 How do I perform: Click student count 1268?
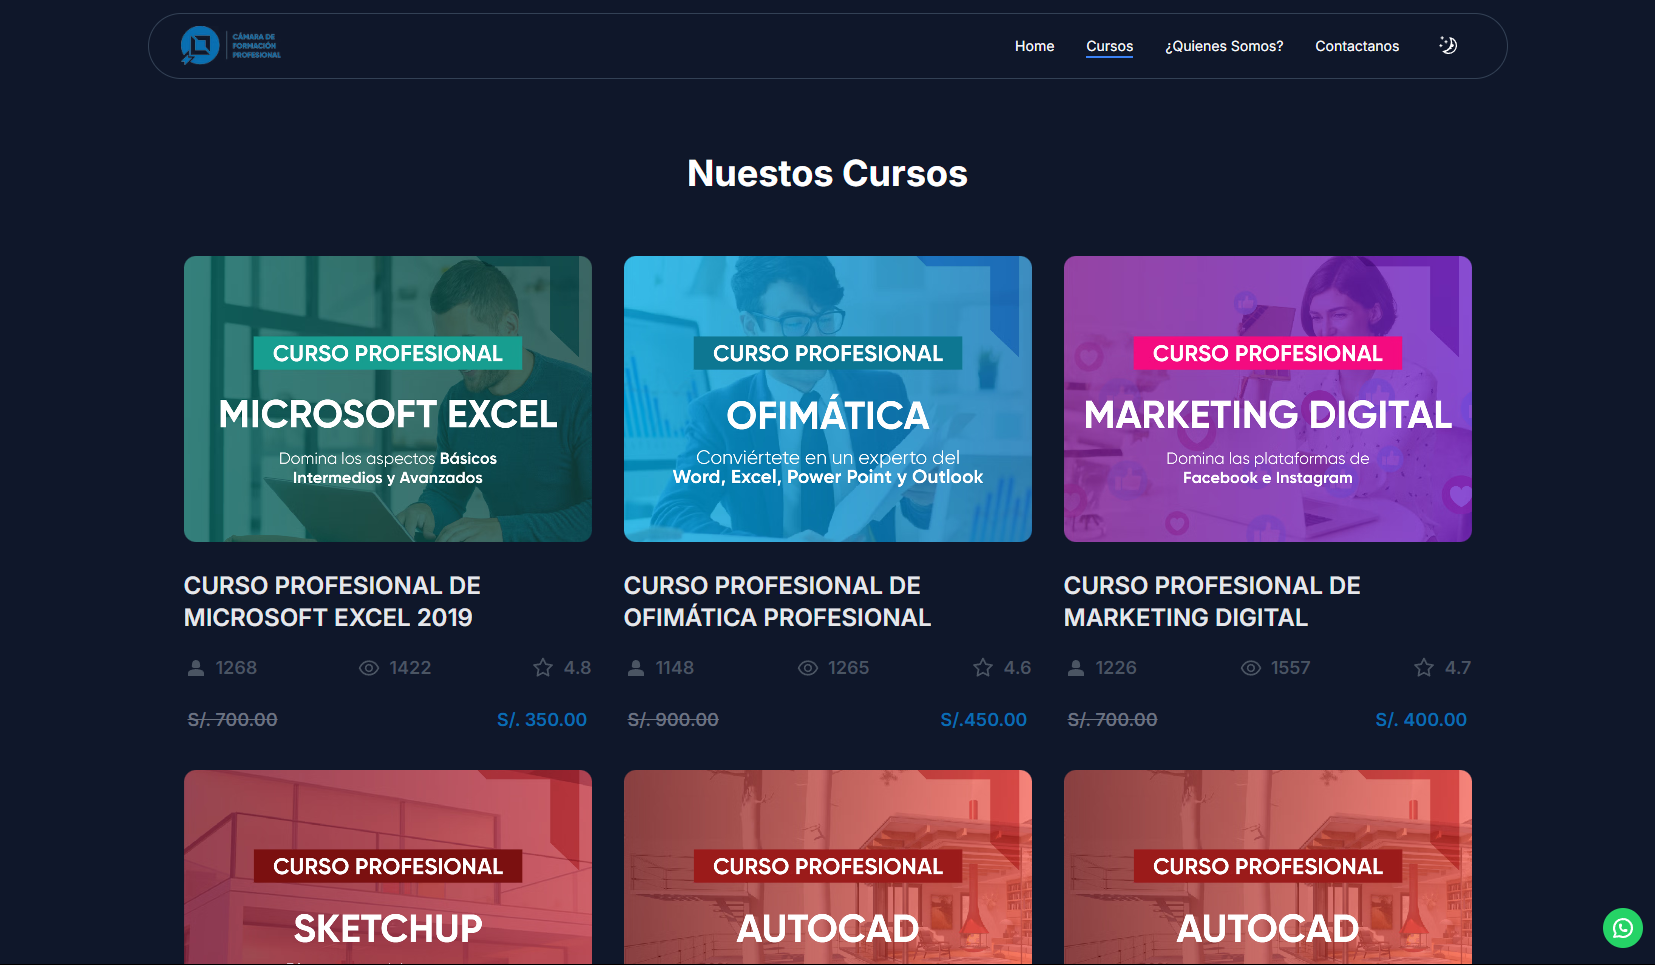click(x=236, y=668)
